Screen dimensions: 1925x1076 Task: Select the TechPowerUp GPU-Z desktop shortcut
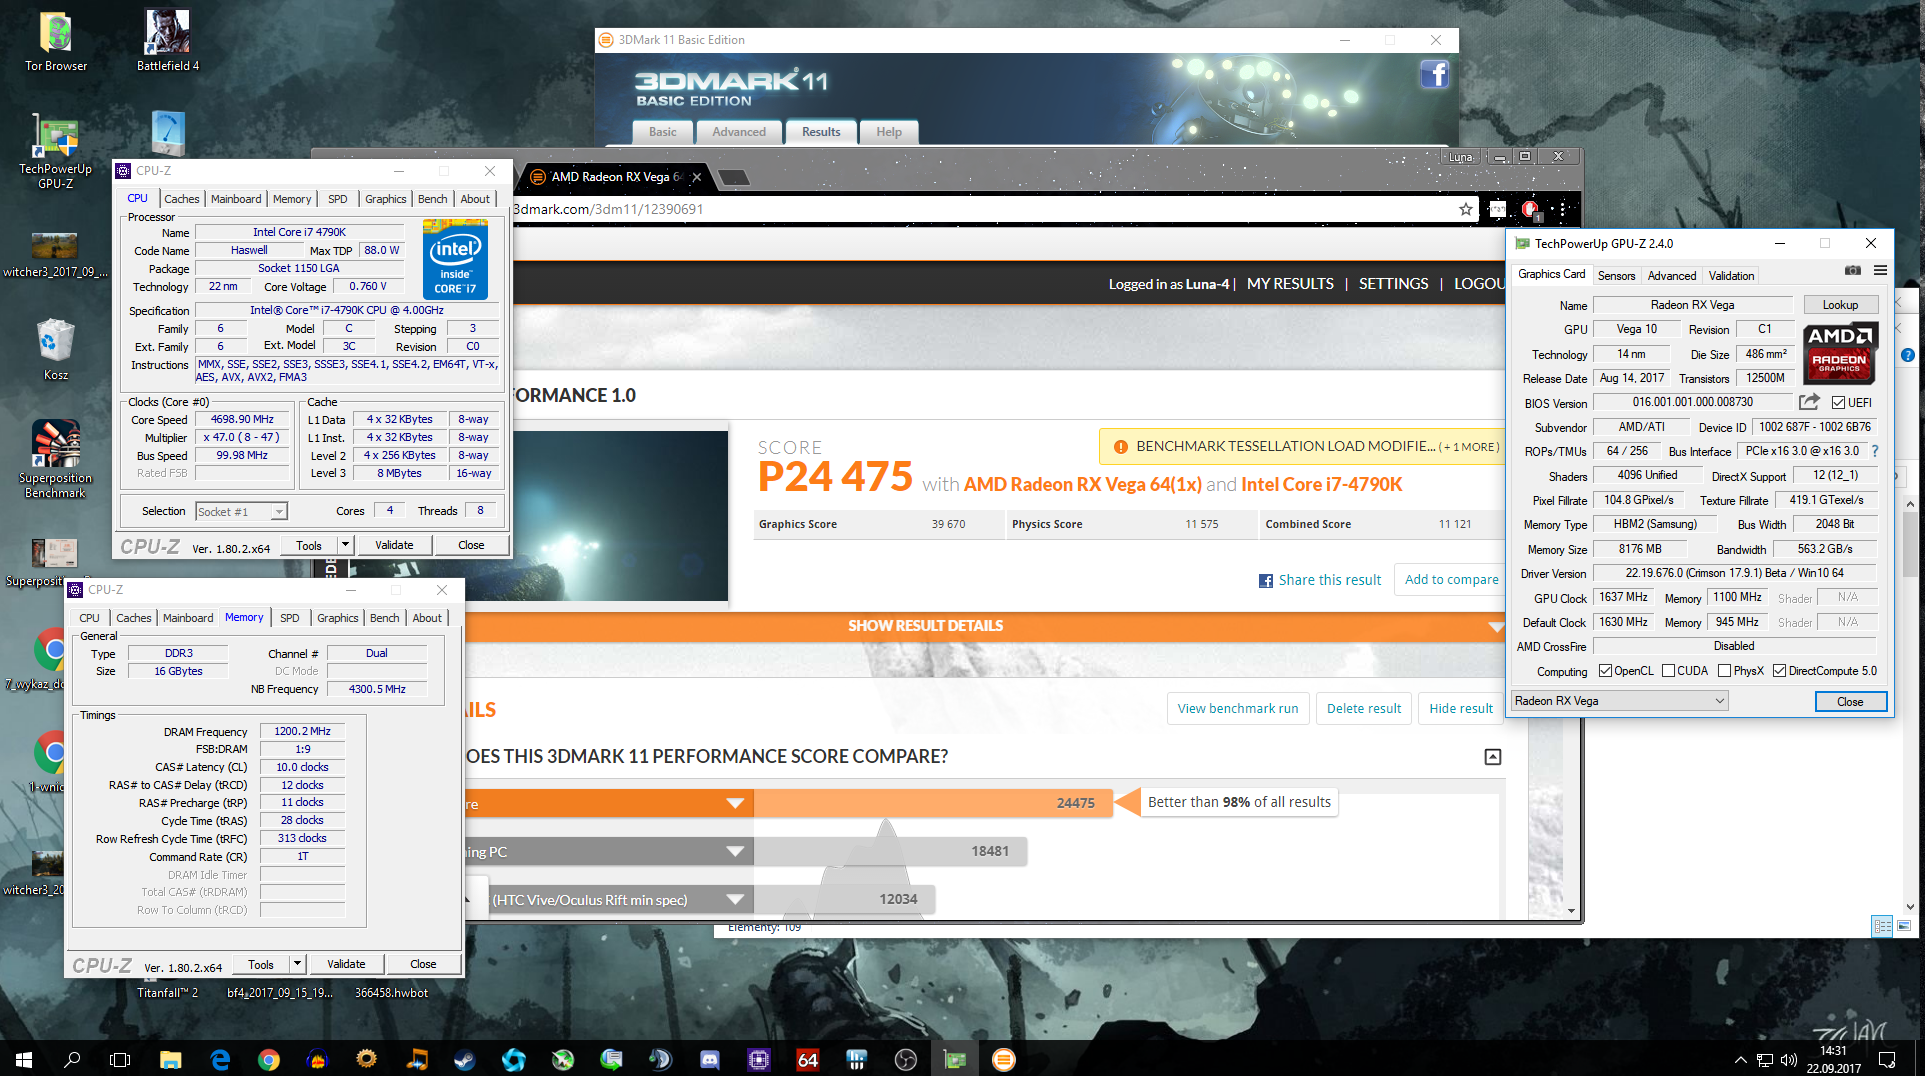click(56, 152)
